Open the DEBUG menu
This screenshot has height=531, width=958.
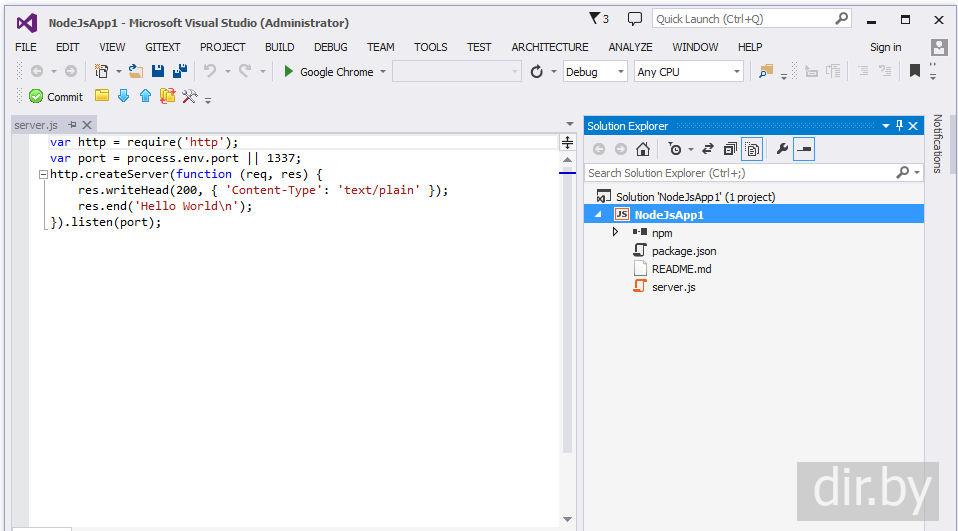pyautogui.click(x=330, y=47)
